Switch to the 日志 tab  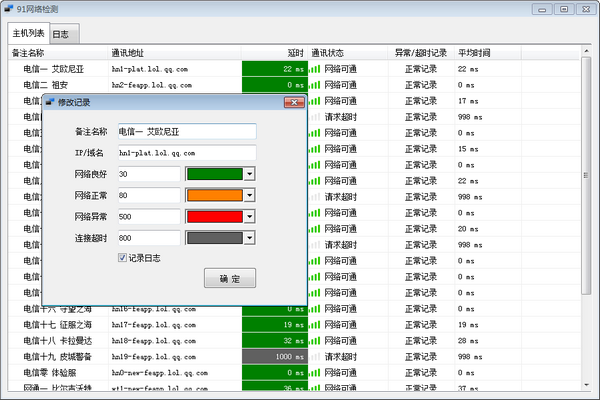[59, 34]
